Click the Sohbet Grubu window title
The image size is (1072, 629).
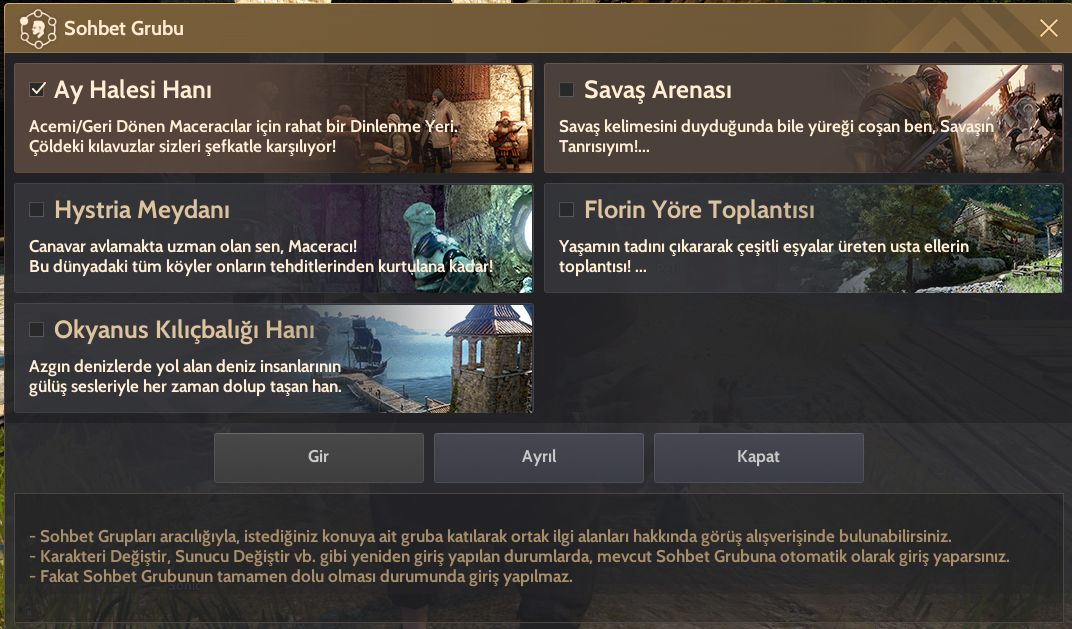click(x=124, y=28)
